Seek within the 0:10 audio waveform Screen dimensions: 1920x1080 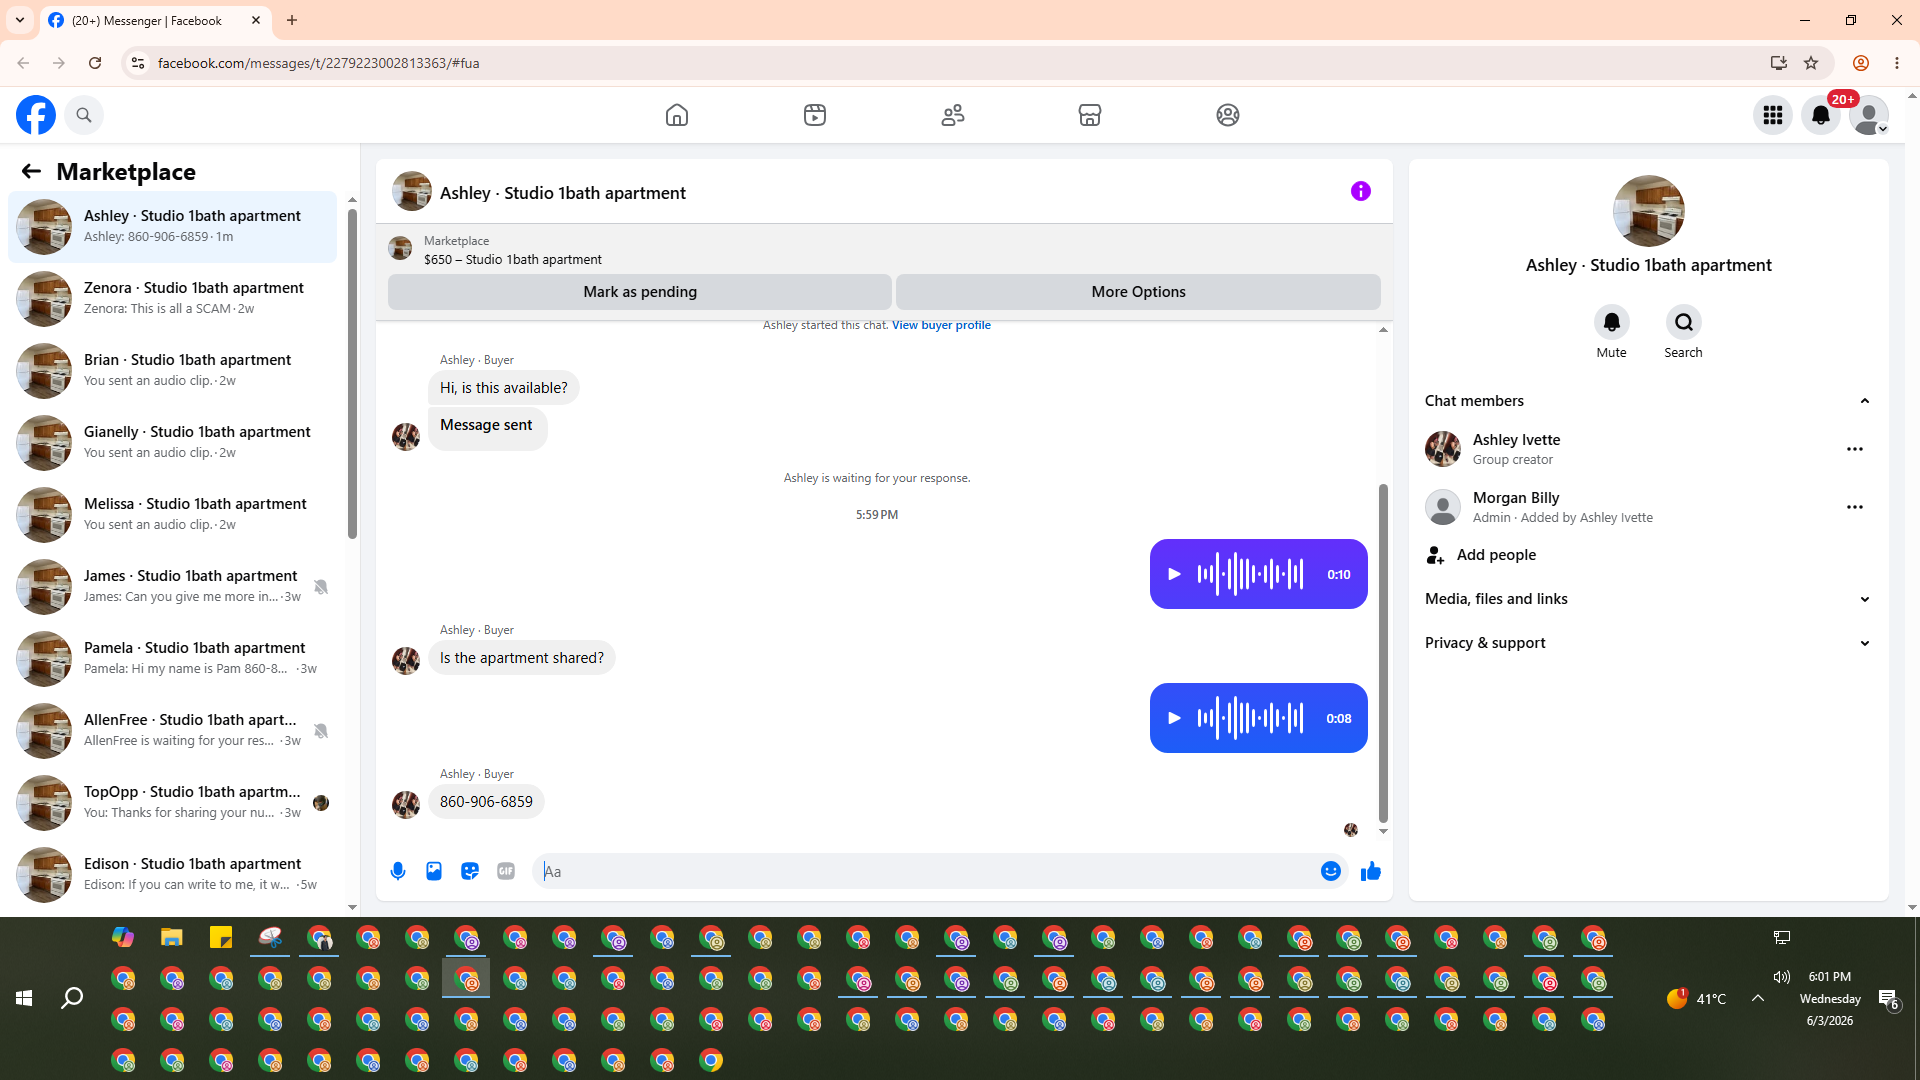[x=1250, y=574]
